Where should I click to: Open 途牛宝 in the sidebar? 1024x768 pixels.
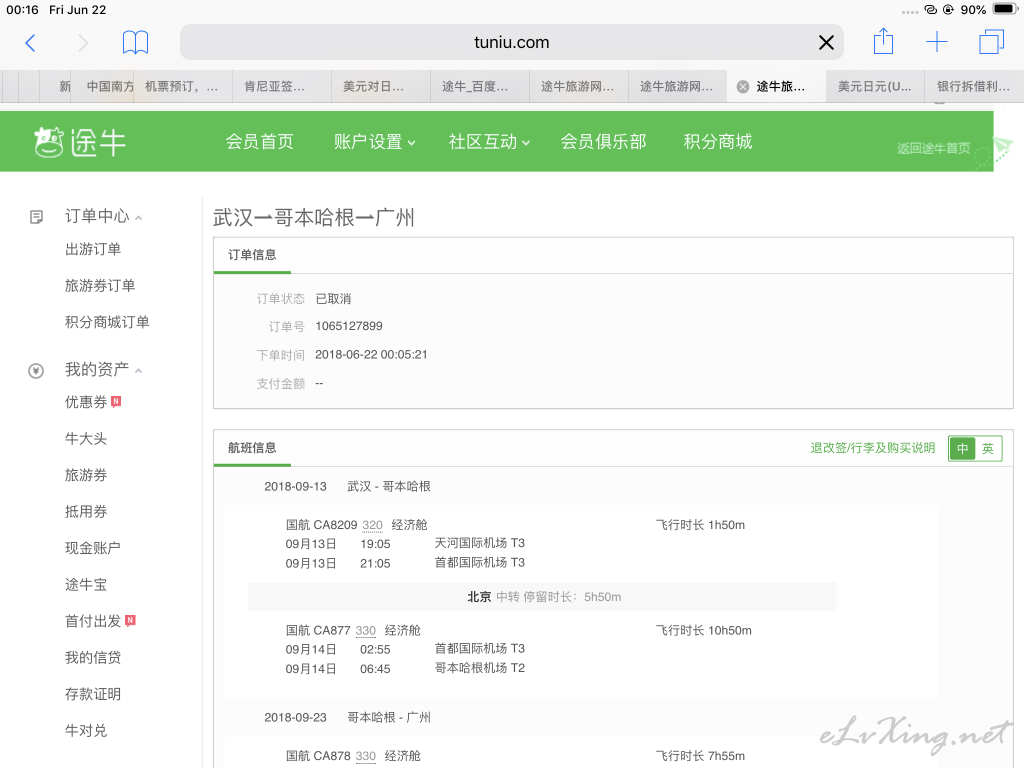(x=86, y=584)
